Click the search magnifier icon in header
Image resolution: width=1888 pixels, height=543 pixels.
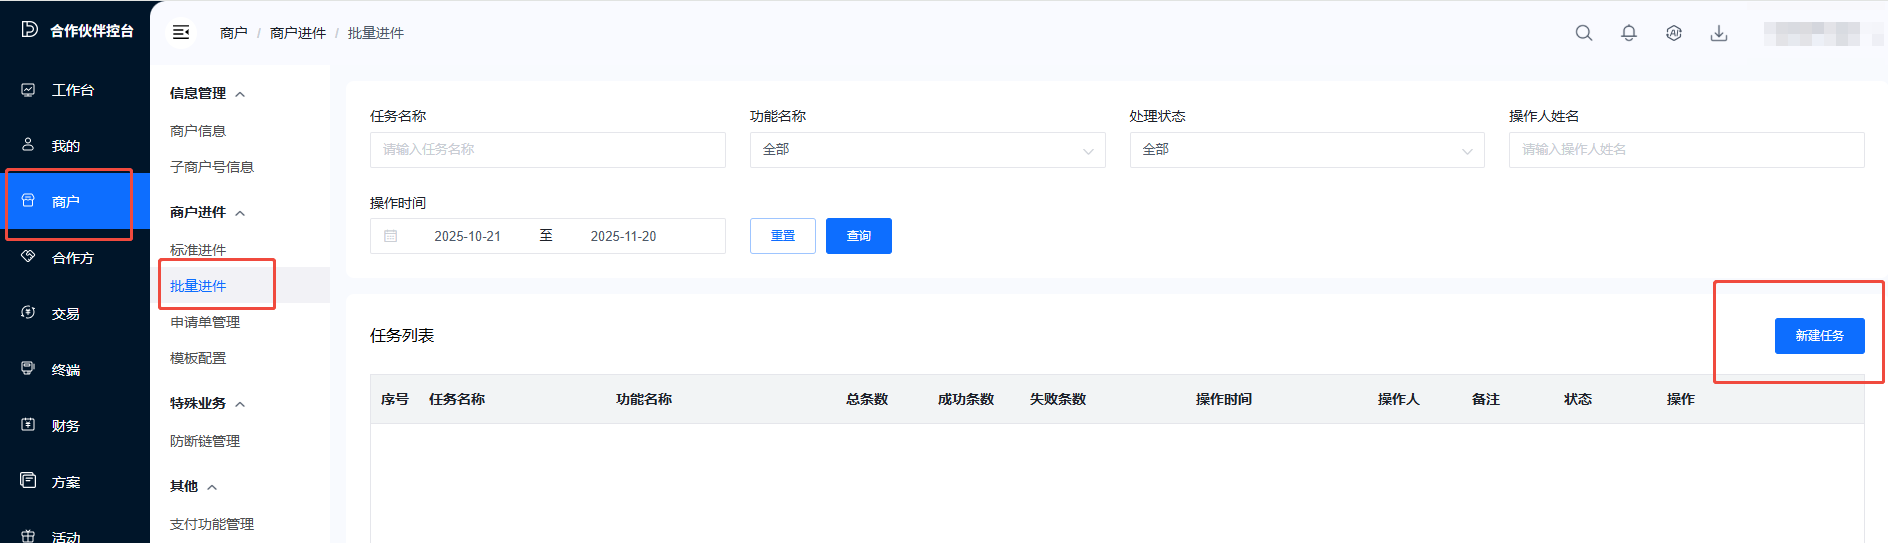click(1583, 33)
